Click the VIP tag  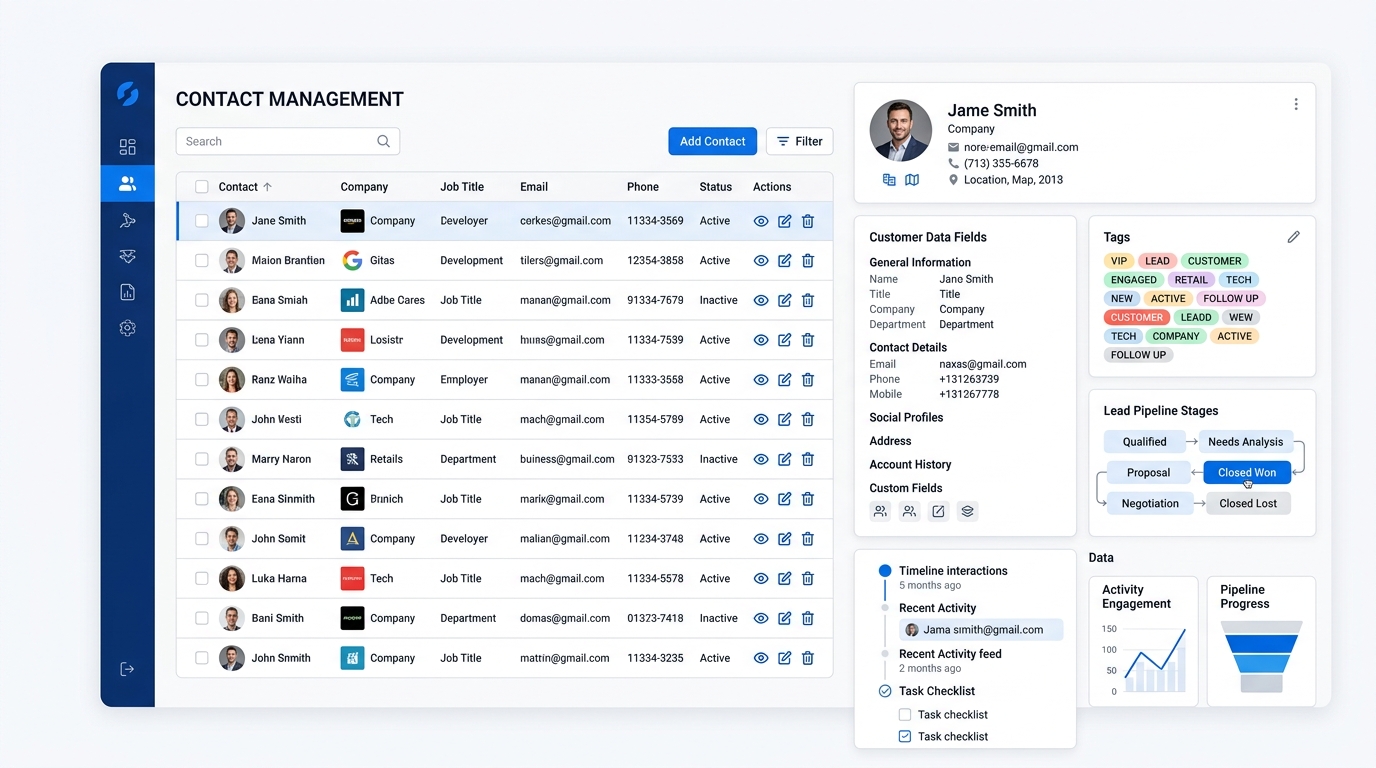1118,261
